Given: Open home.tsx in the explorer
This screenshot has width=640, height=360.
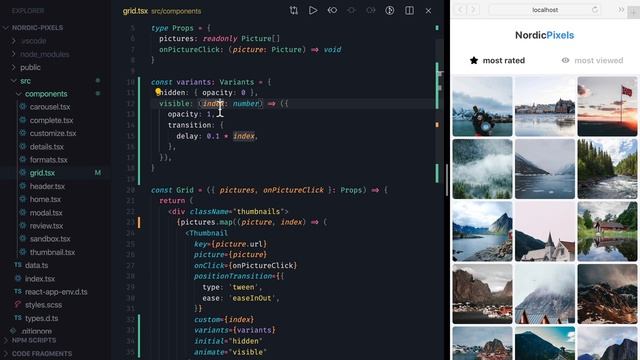Looking at the screenshot, I should tap(45, 200).
